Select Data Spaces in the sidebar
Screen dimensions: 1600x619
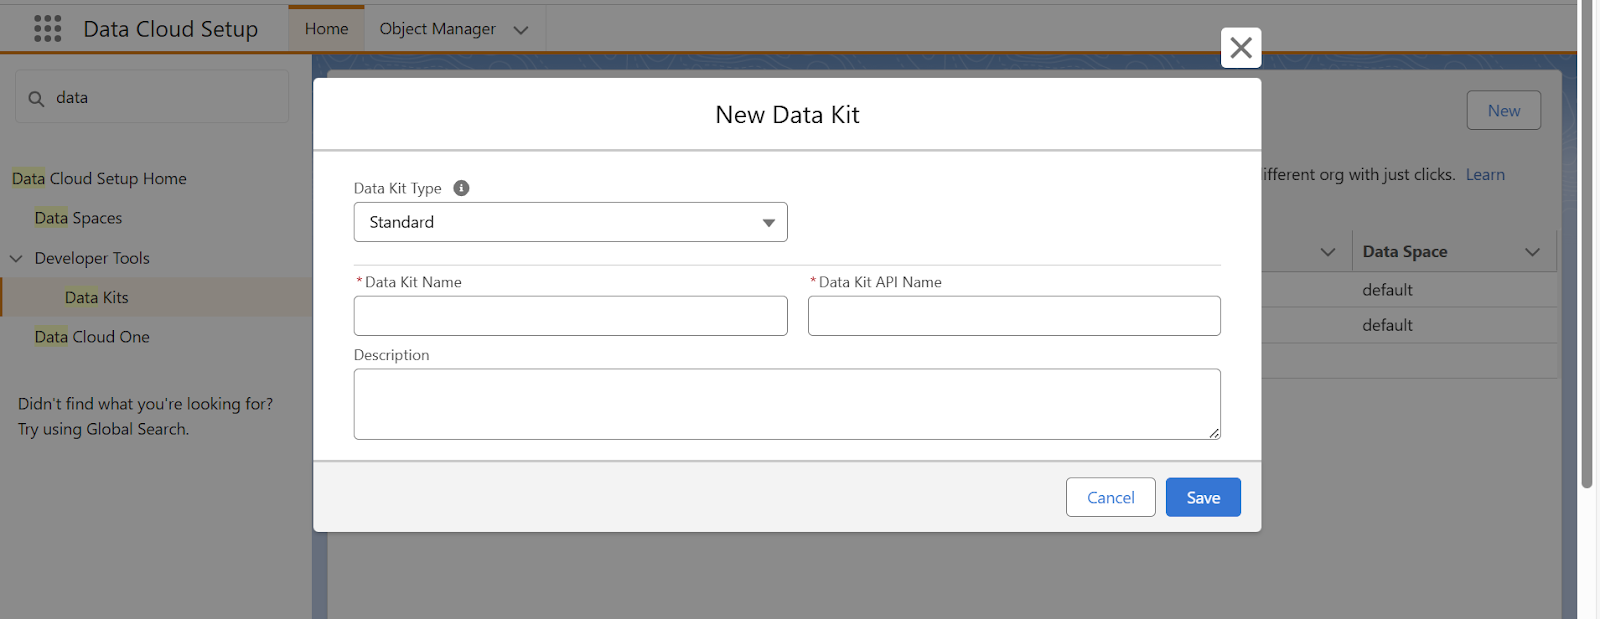tap(78, 218)
